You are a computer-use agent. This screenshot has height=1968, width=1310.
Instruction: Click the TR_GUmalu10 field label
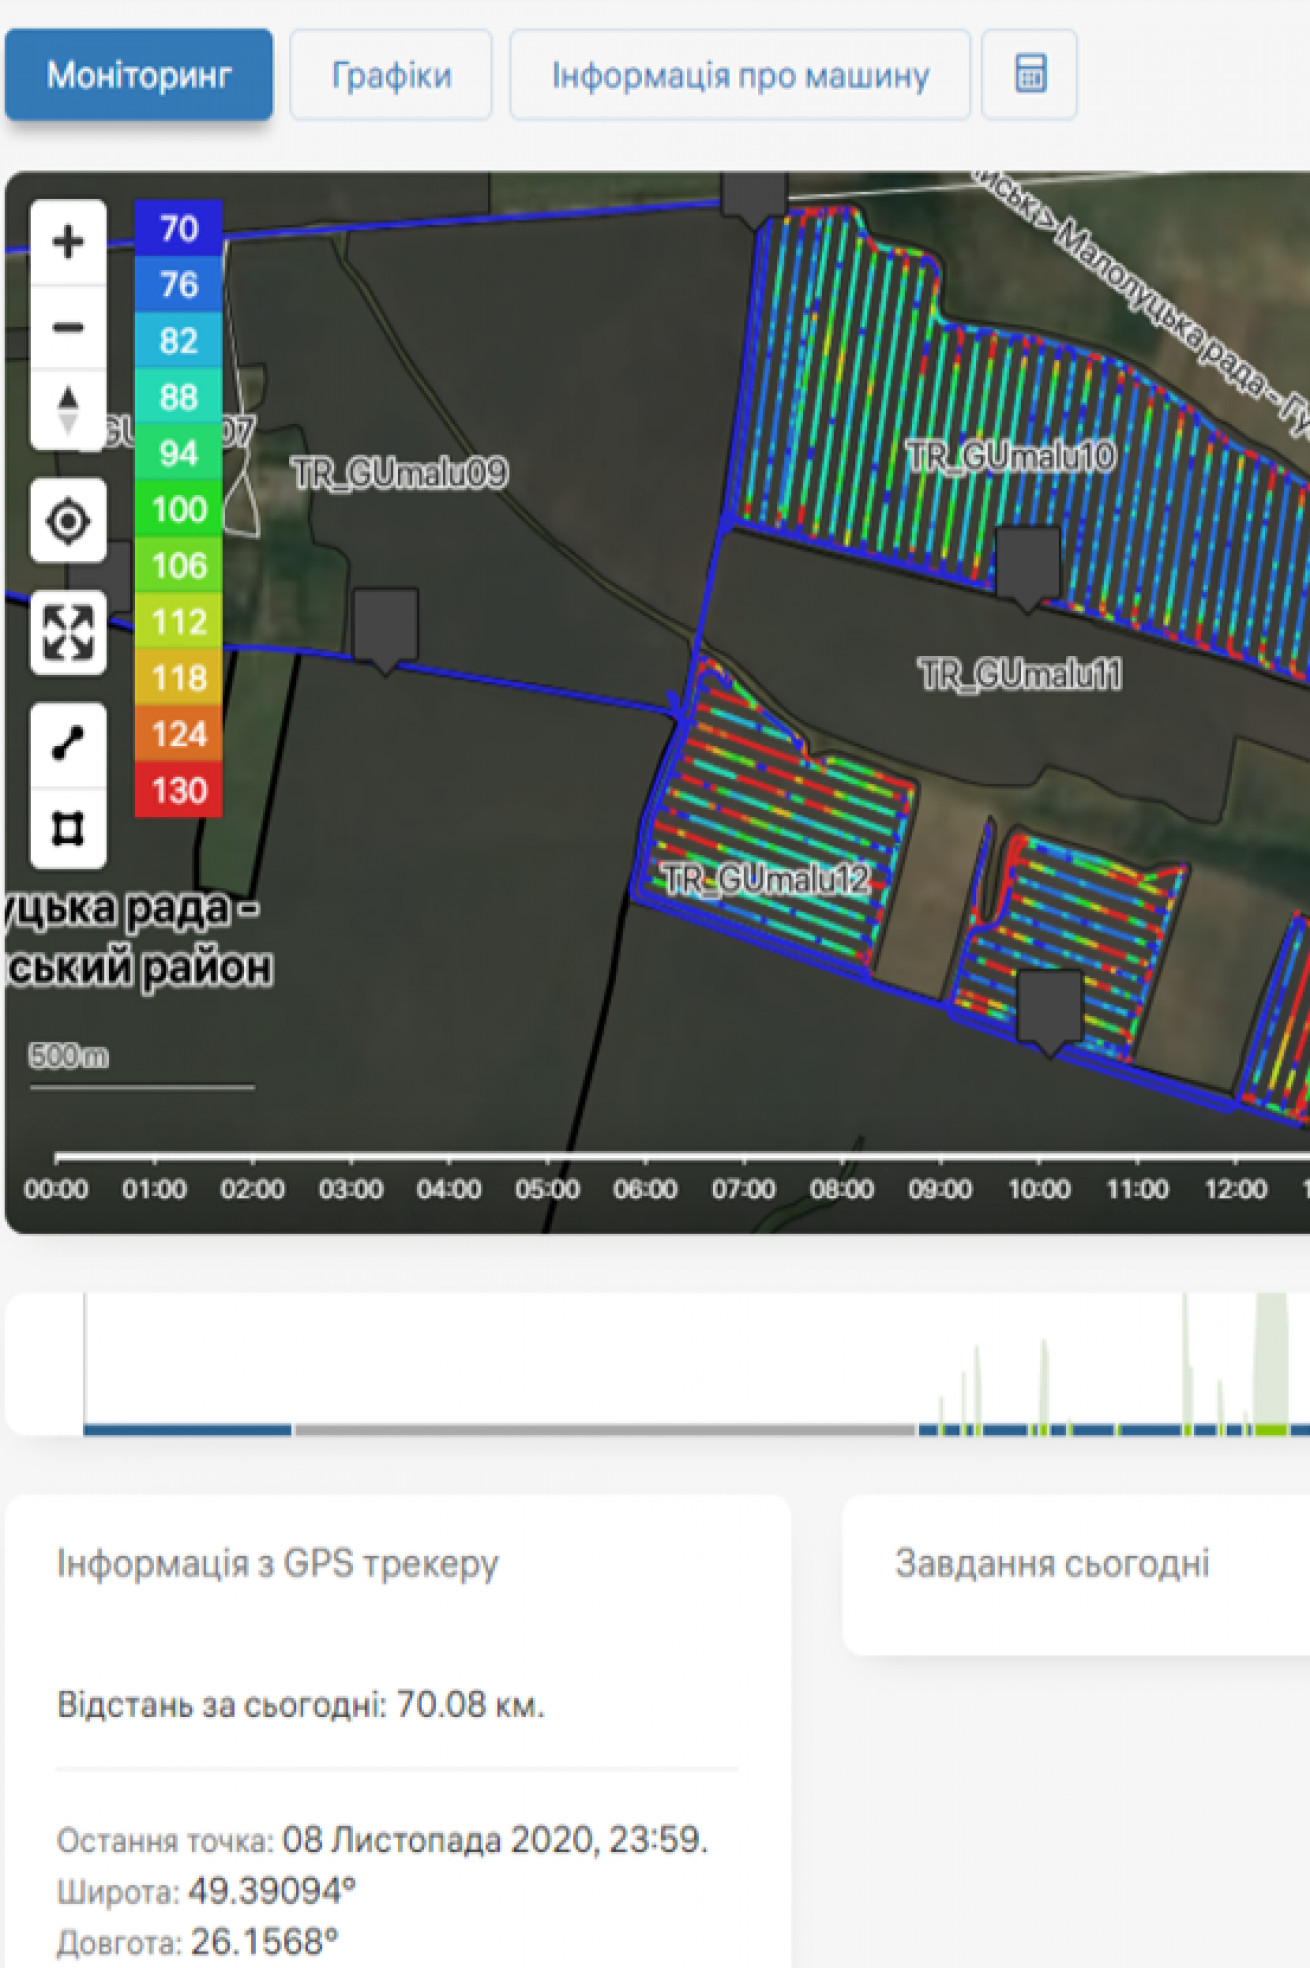(x=1011, y=456)
